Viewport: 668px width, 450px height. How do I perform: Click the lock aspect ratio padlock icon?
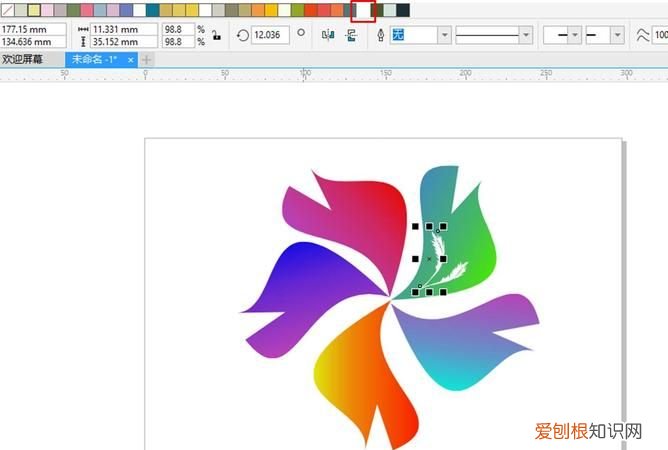pyautogui.click(x=216, y=36)
